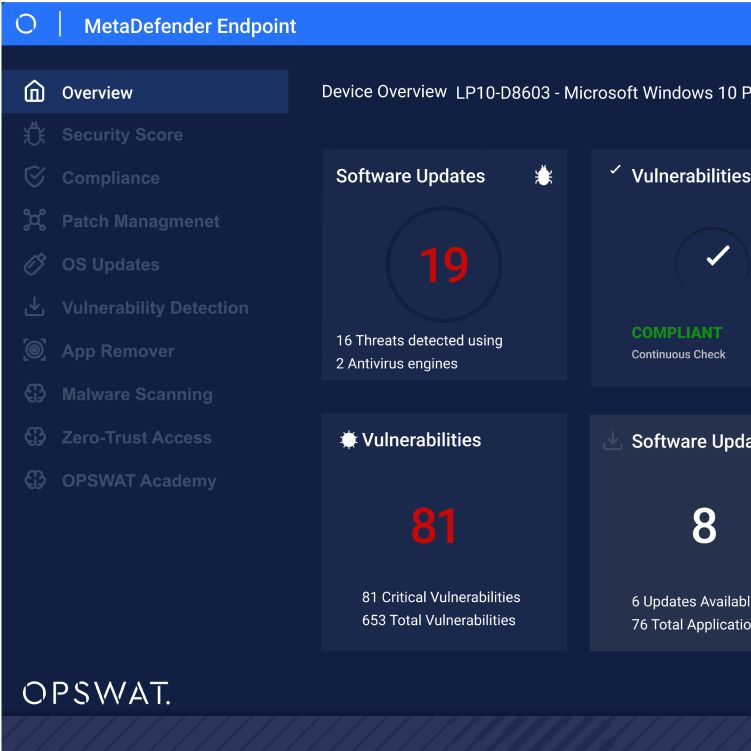Click the Security Score bug icon
The image size is (751, 751).
pyautogui.click(x=34, y=134)
